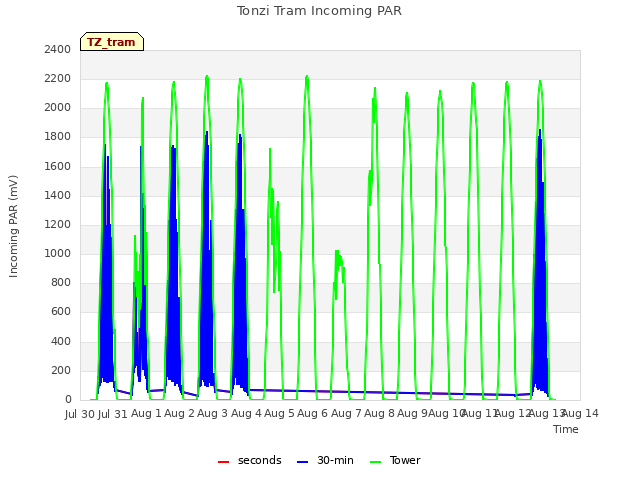Click the Time axis title
This screenshot has height=480, width=640.
coord(566,429)
